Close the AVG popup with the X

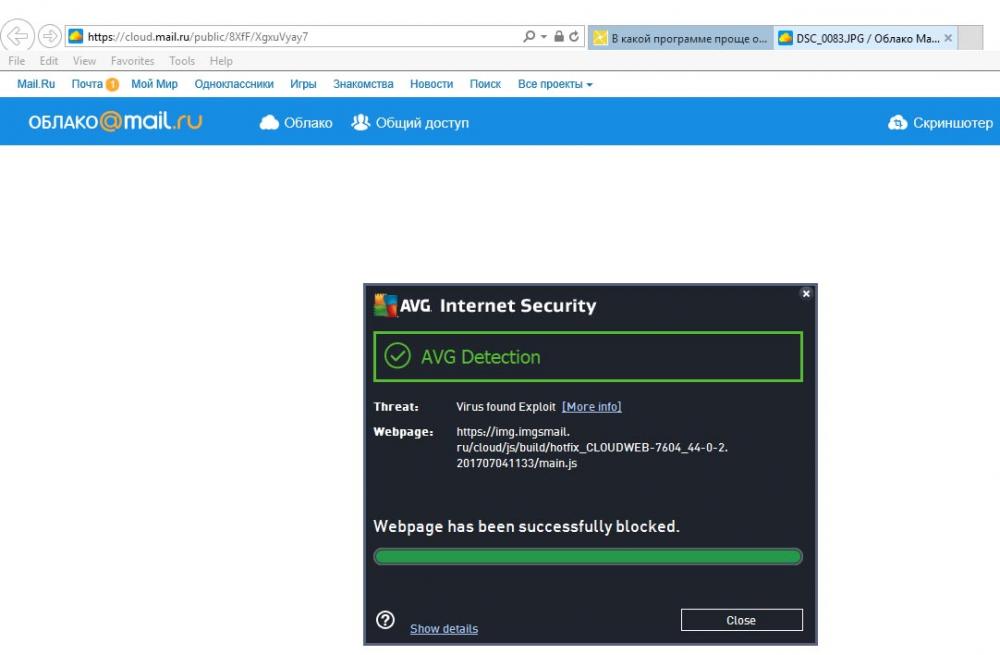pyautogui.click(x=806, y=293)
